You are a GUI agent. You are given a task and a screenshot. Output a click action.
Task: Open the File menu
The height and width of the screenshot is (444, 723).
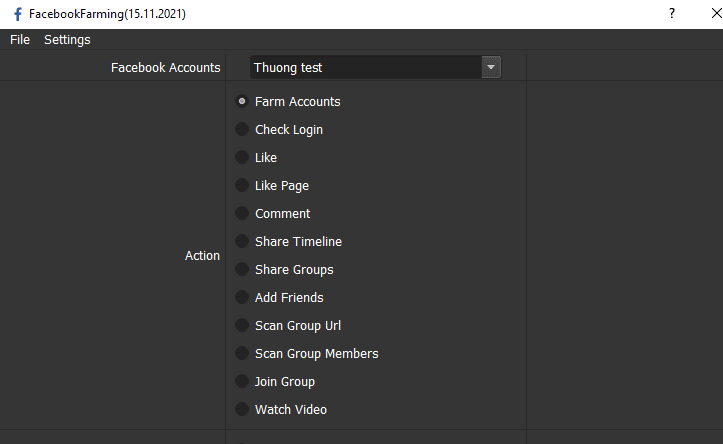coord(20,40)
